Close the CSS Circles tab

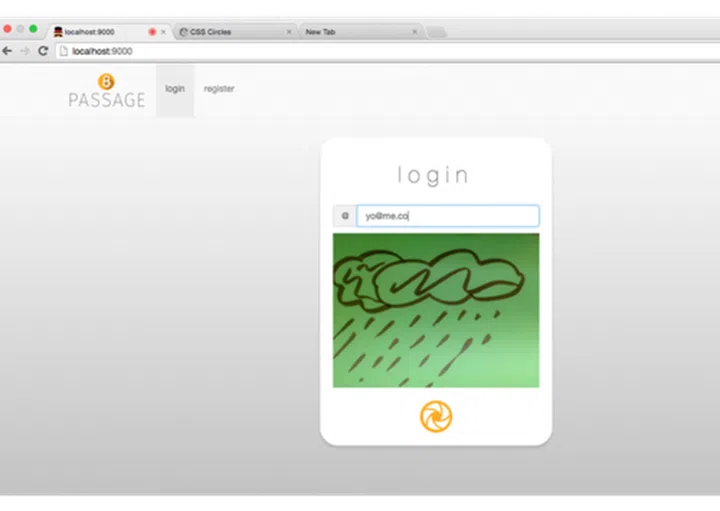(x=289, y=32)
